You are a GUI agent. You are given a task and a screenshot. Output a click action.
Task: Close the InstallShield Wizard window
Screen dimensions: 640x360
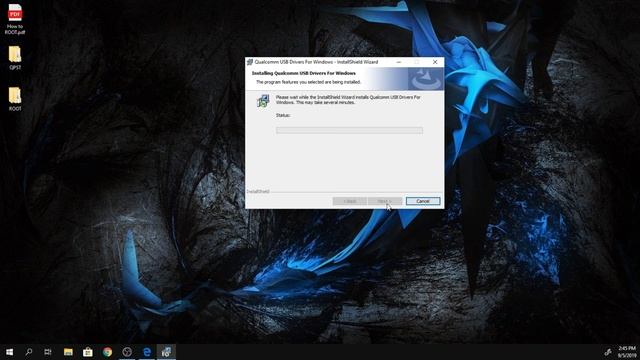tap(435, 62)
